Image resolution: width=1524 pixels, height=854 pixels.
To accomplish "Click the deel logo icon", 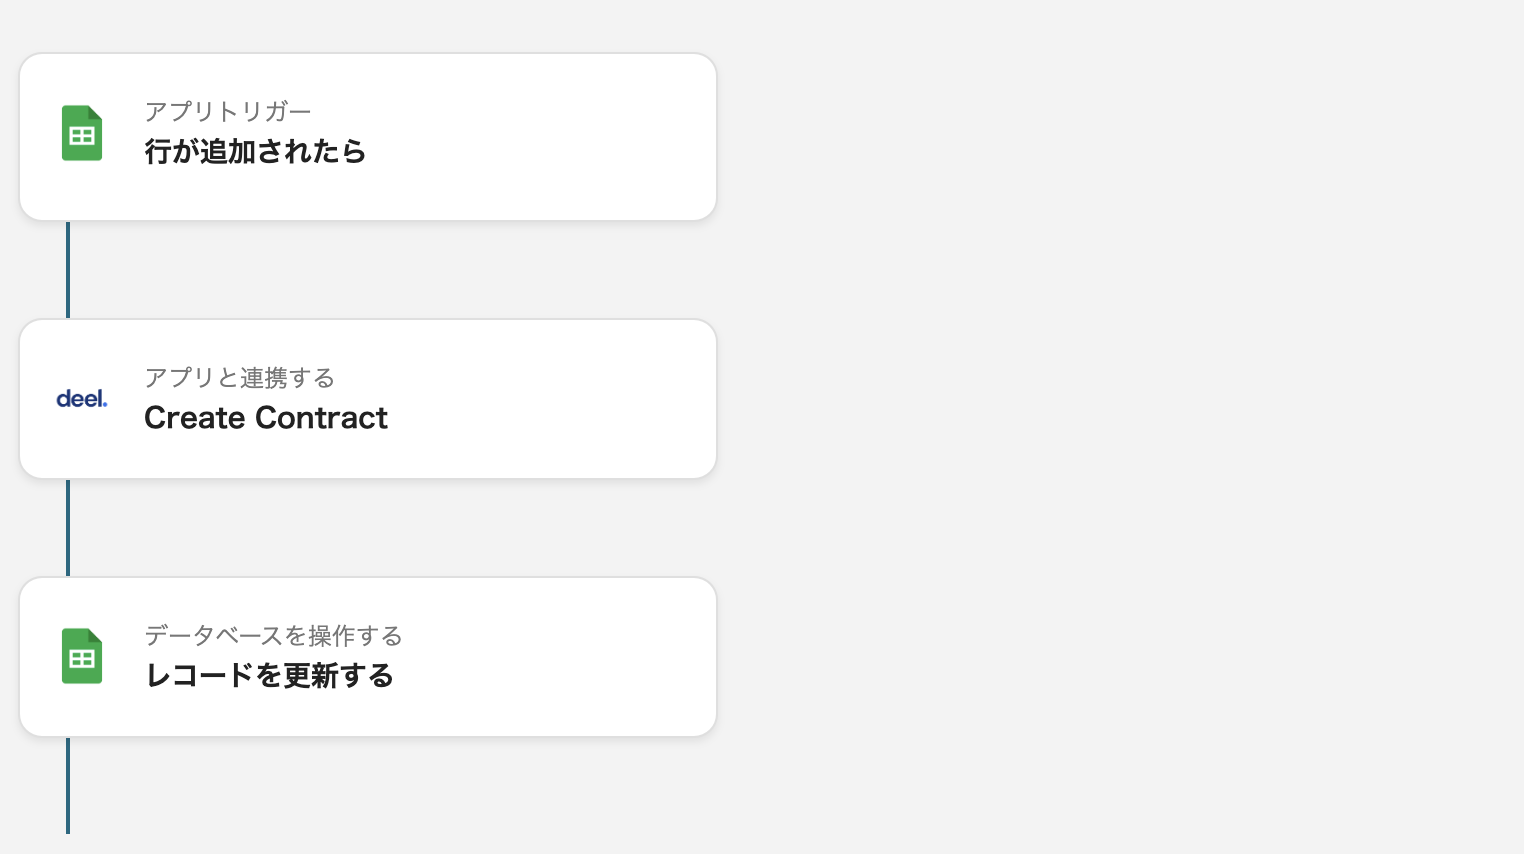I will tap(82, 399).
